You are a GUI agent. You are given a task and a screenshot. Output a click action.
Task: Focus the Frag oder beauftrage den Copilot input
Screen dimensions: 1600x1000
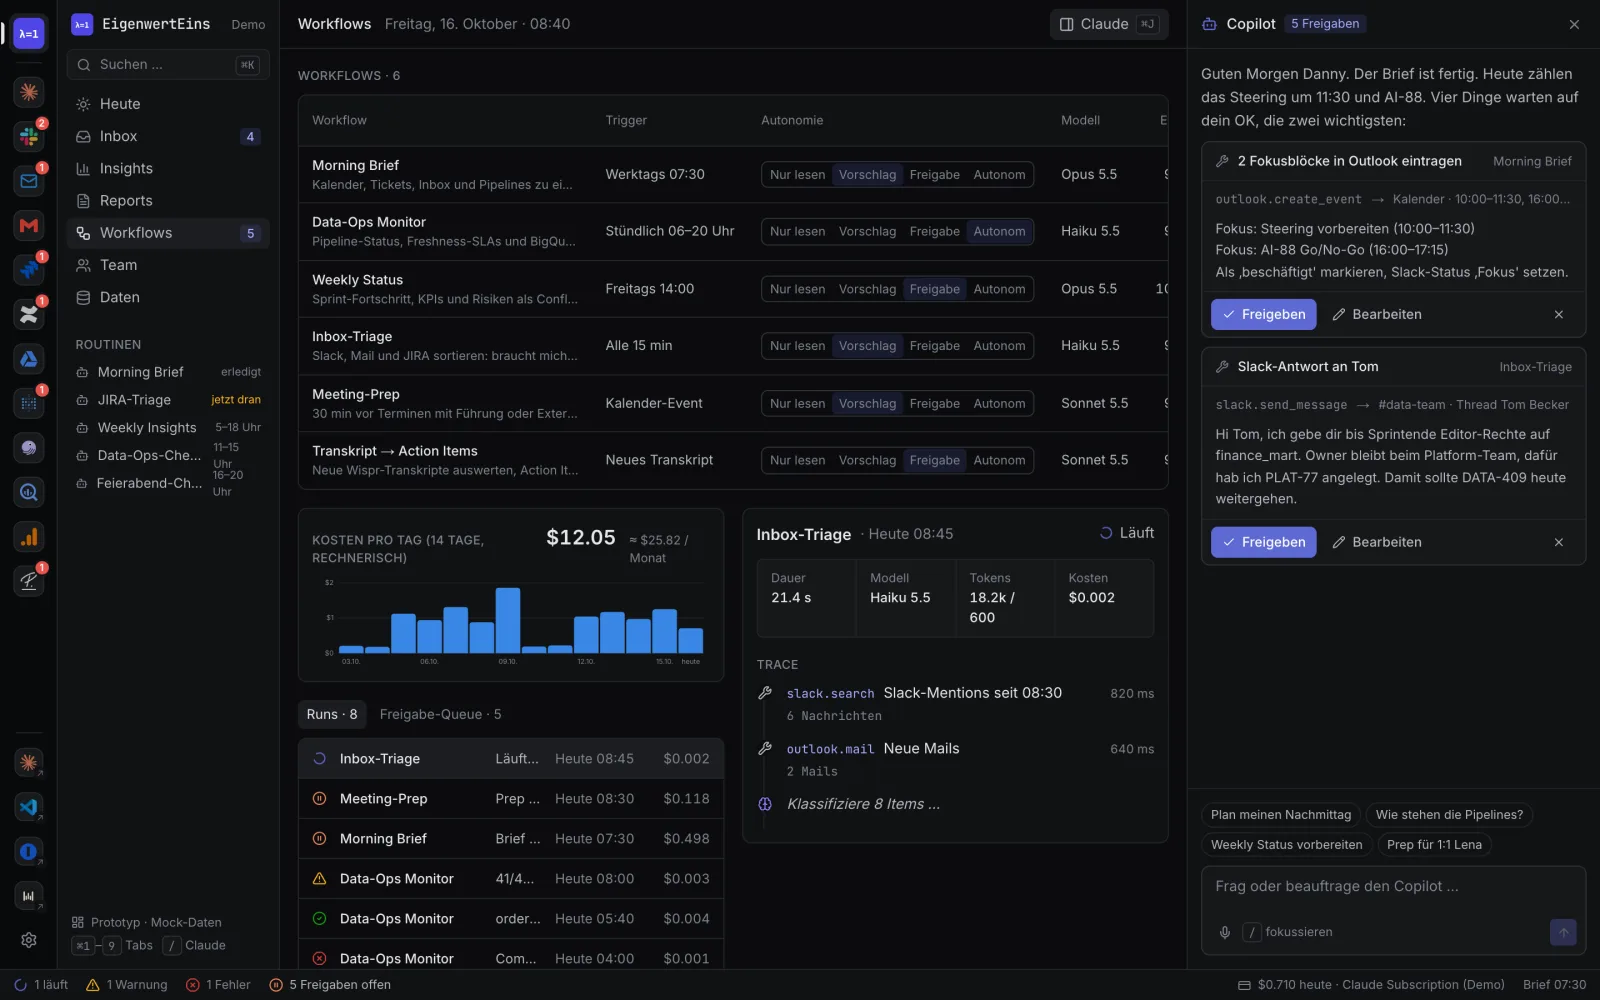[1393, 887]
